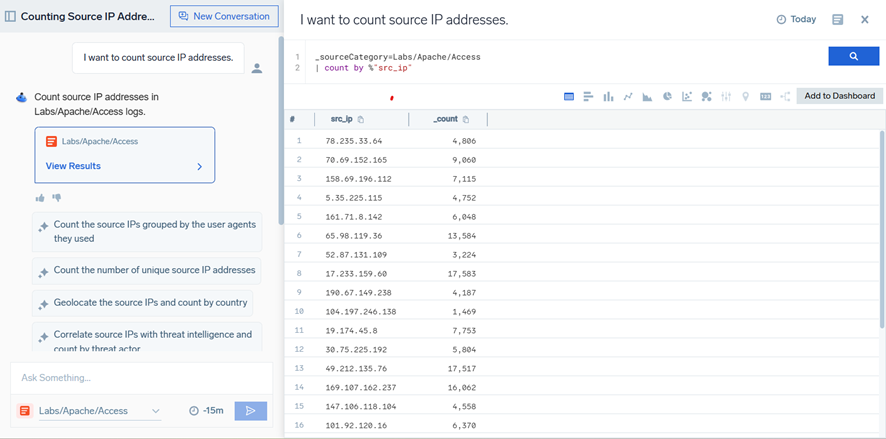The width and height of the screenshot is (886, 439).
Task: Click the Add to Dashboard button
Action: 839,96
